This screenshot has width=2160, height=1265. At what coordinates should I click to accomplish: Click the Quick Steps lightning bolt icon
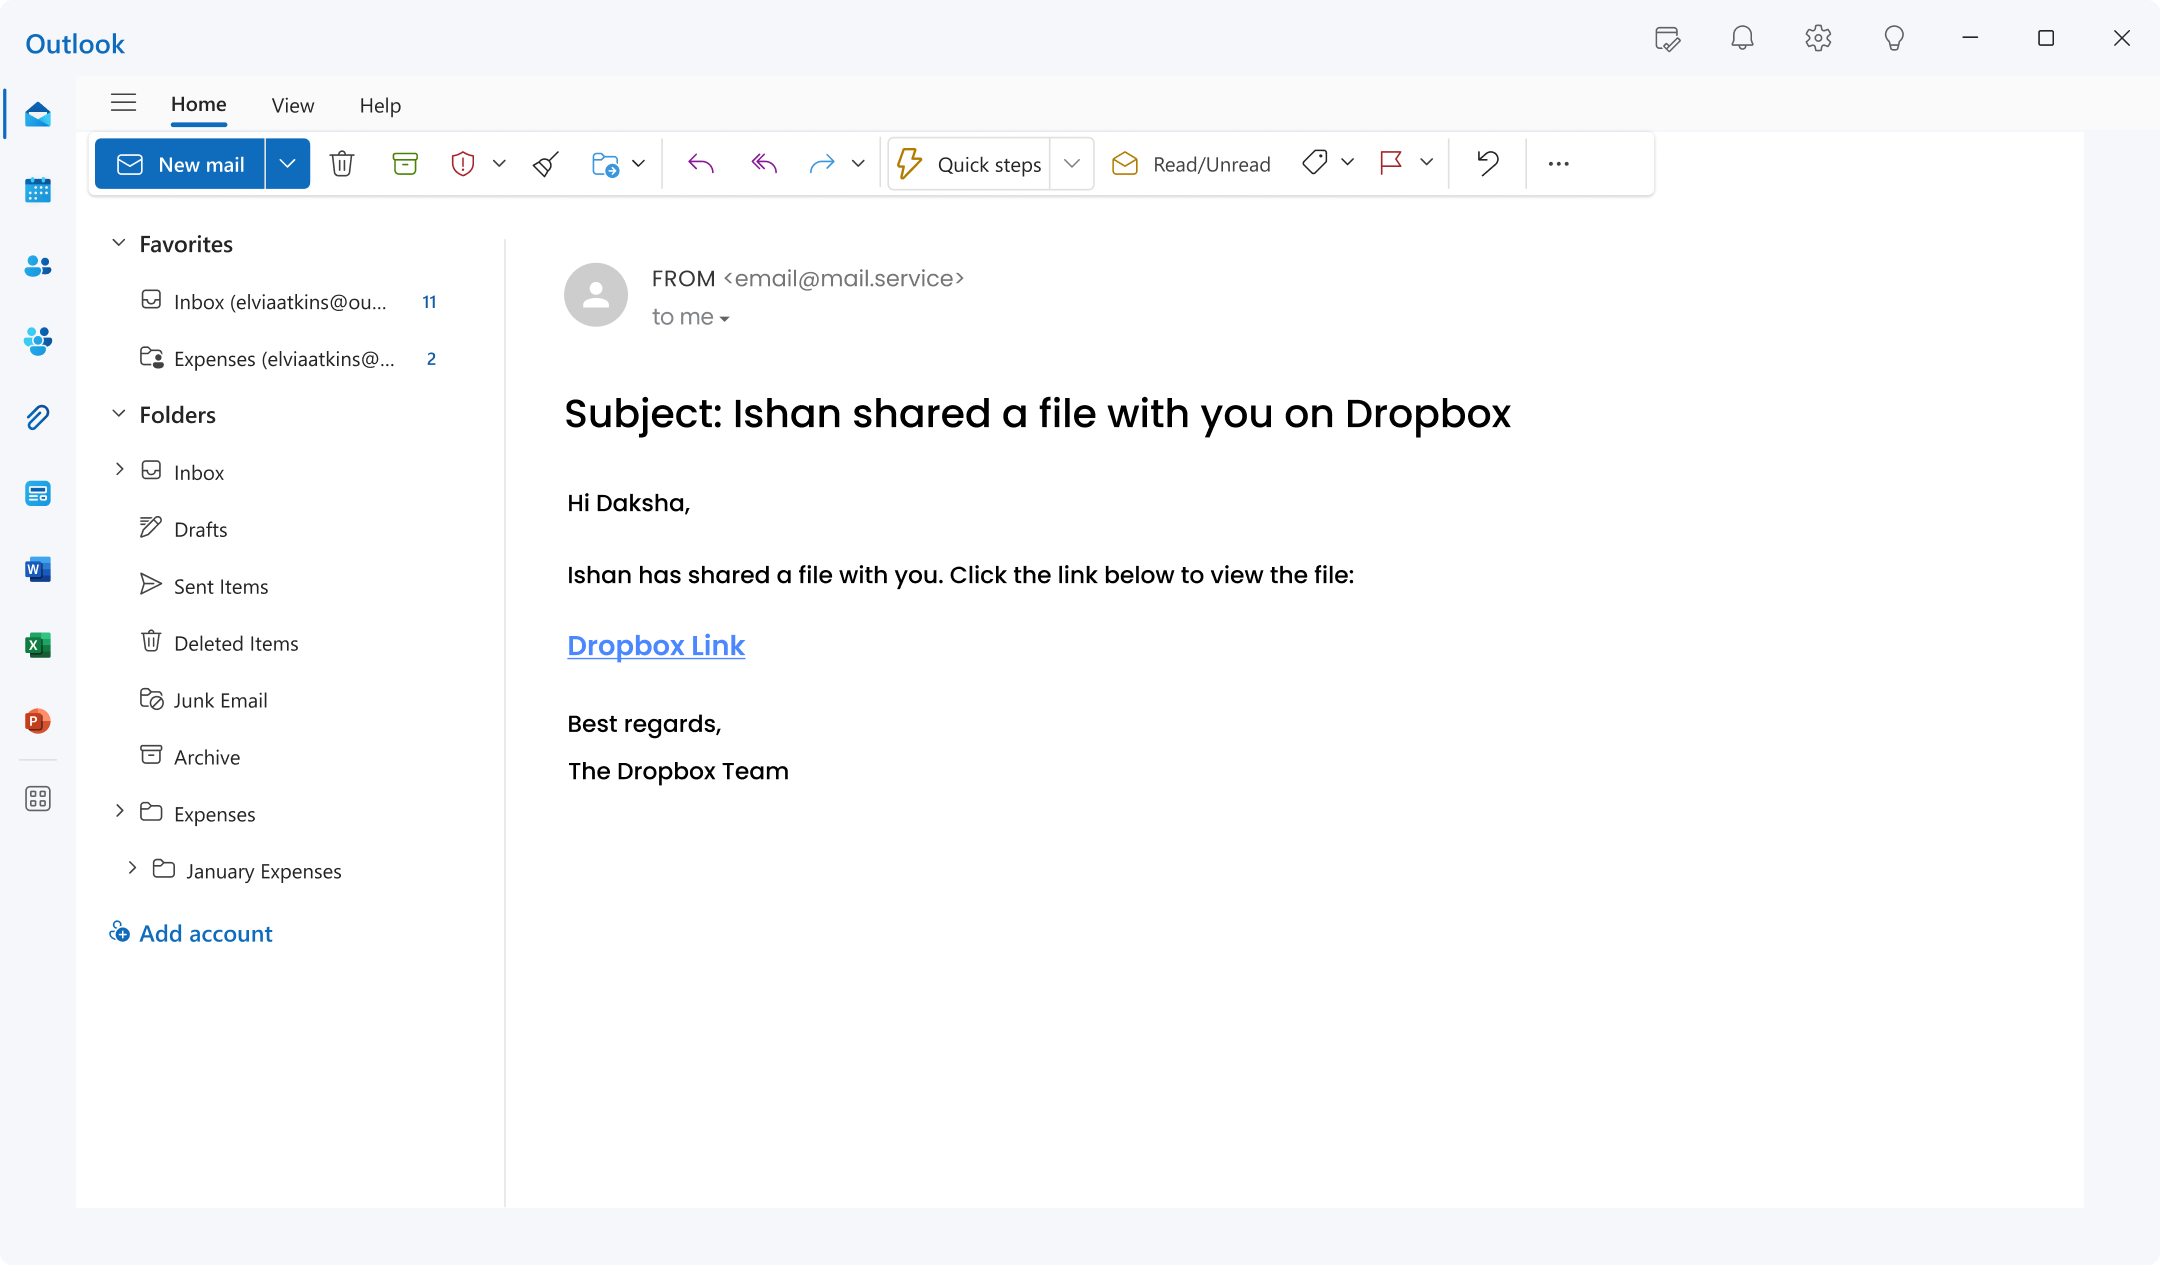(908, 163)
